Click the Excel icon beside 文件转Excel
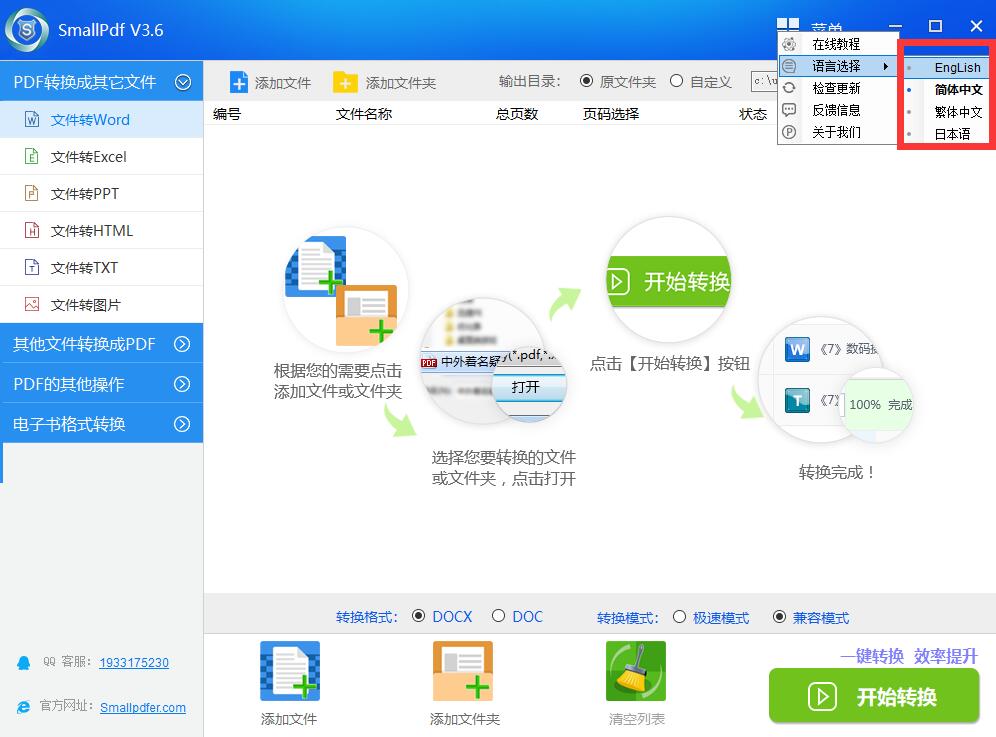Viewport: 996px width, 737px height. tap(32, 156)
